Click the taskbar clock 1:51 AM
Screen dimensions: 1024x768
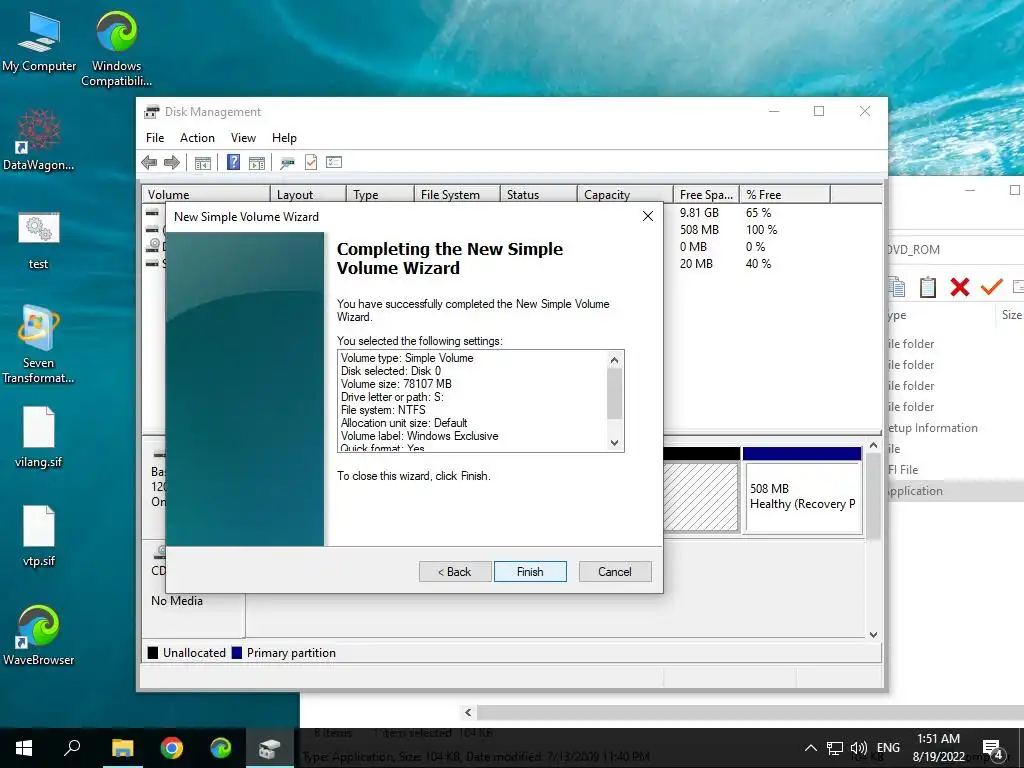938,739
